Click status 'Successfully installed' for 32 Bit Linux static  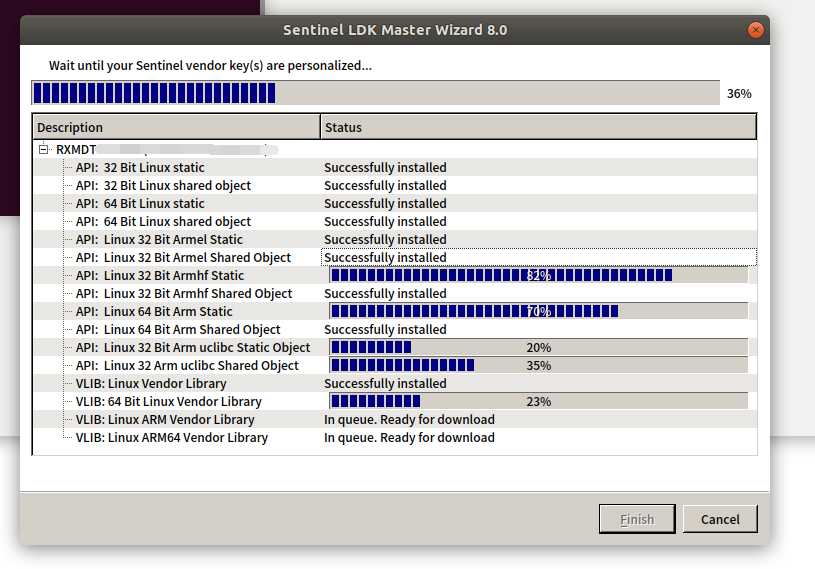point(385,167)
